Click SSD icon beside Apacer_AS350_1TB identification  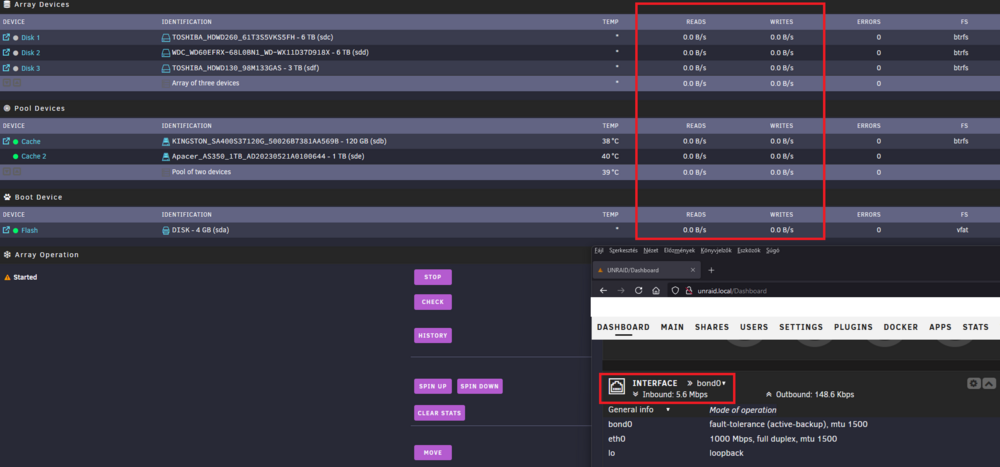tap(166, 156)
